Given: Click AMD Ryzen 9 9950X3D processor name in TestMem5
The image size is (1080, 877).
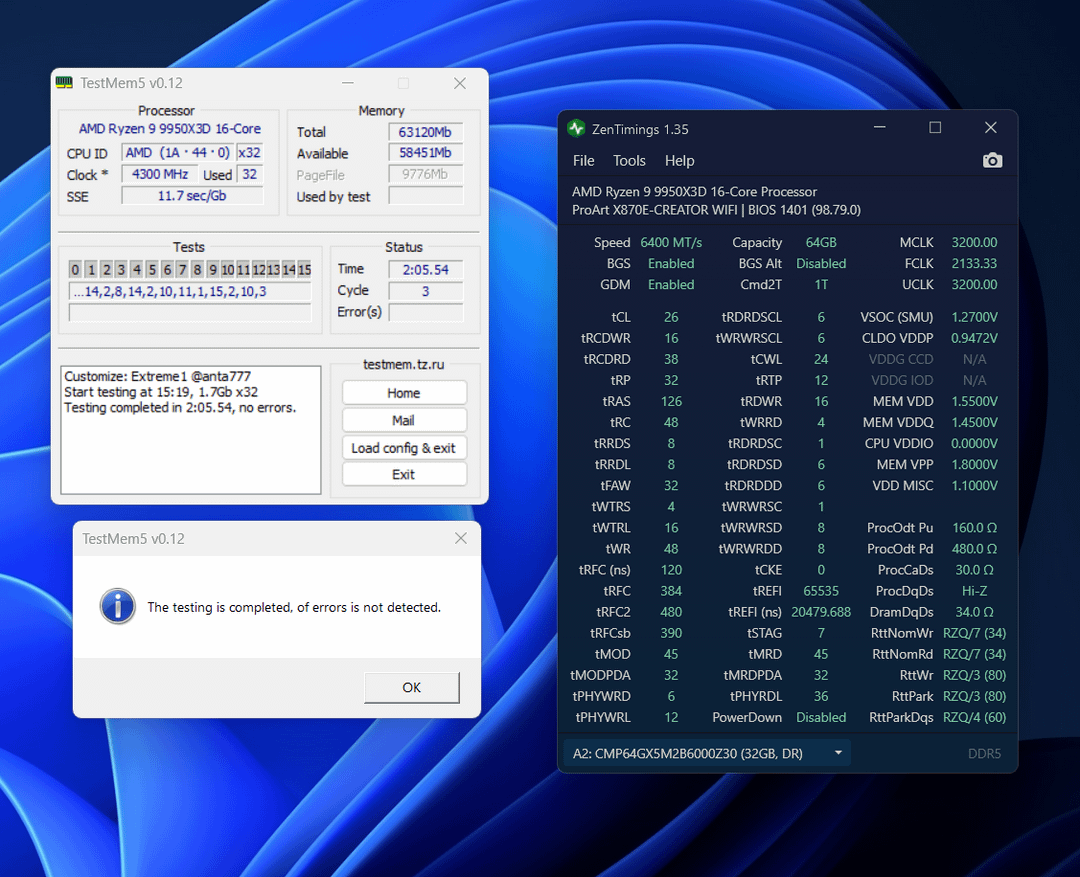Looking at the screenshot, I should [169, 129].
